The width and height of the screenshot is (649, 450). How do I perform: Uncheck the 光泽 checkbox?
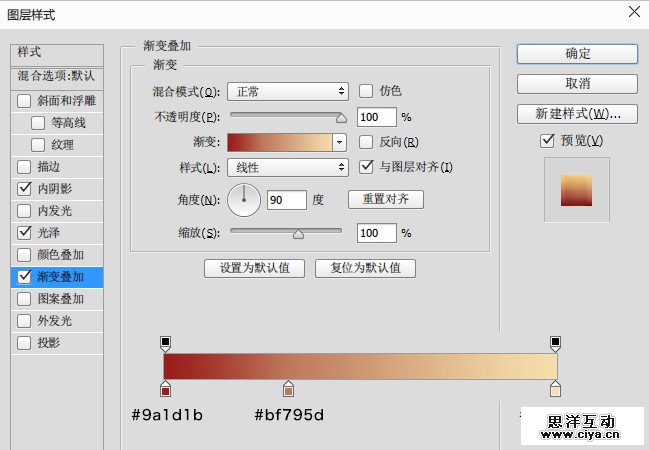pos(24,233)
